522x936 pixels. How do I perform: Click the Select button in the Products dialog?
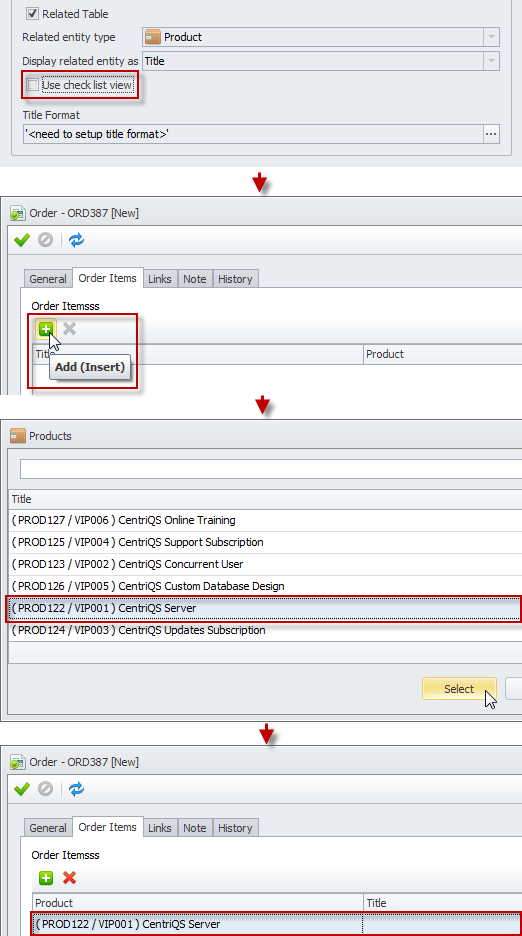click(459, 689)
